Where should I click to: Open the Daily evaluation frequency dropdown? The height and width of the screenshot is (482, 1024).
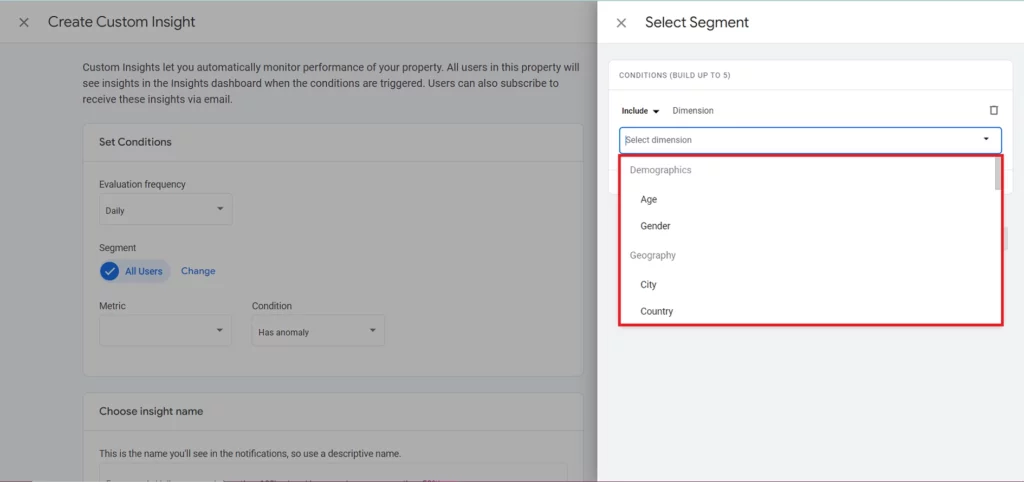pos(166,210)
